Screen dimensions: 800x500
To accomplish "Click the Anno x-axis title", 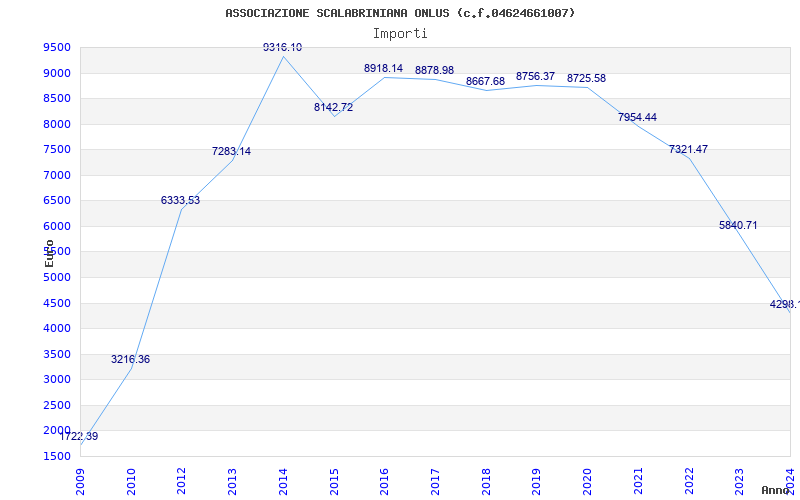I will 776,490.
